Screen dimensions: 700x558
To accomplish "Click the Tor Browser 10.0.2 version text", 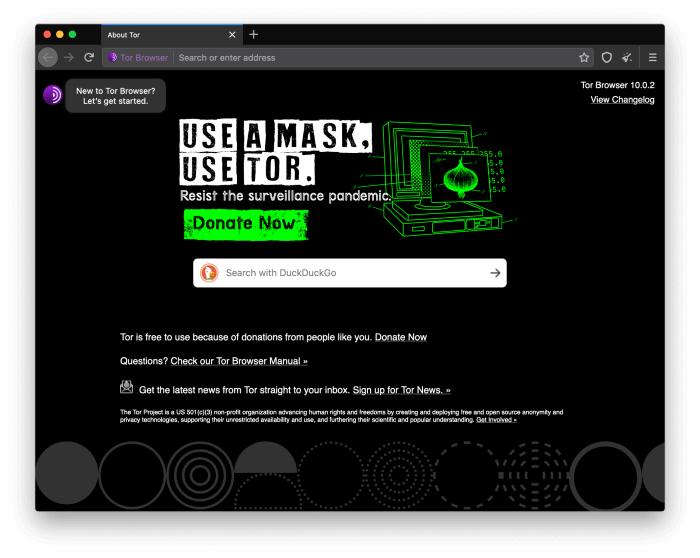I will point(617,85).
